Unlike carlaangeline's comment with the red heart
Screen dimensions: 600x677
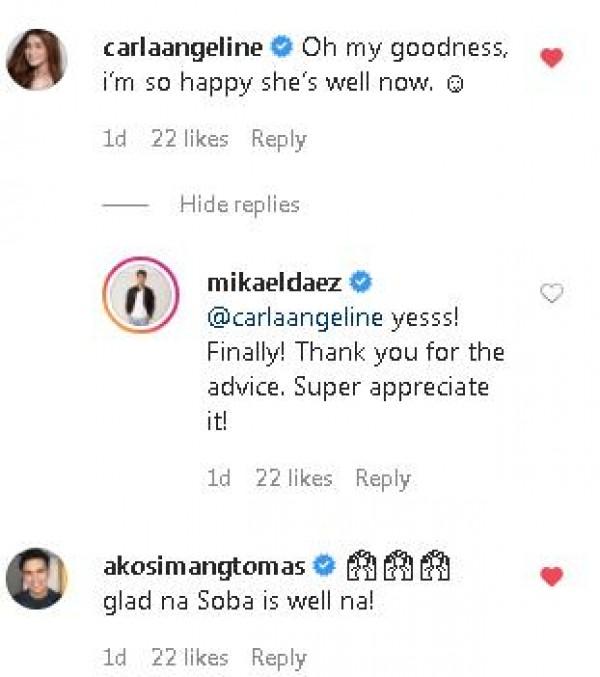point(551,57)
